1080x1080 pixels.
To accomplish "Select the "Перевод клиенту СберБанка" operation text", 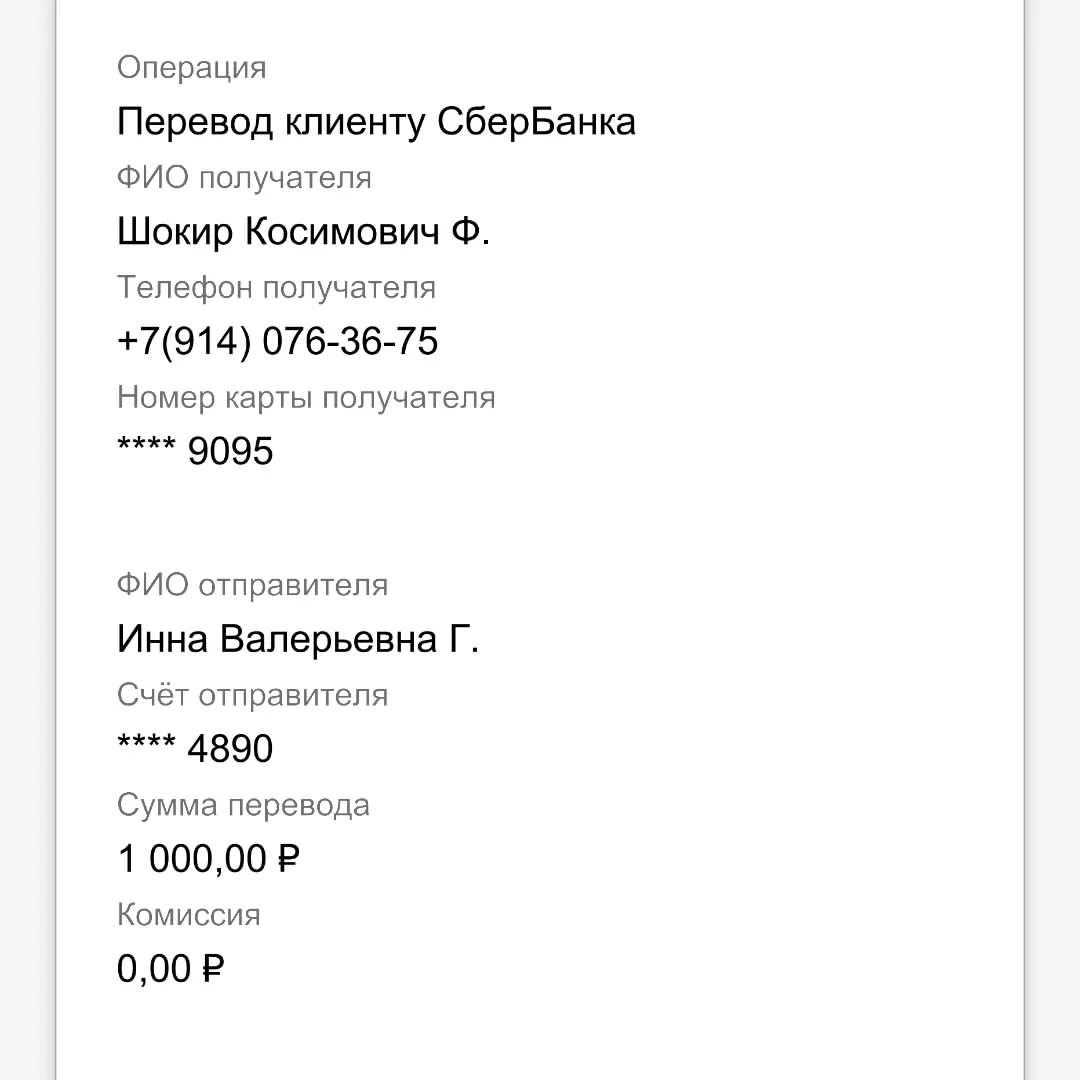I will click(x=376, y=123).
